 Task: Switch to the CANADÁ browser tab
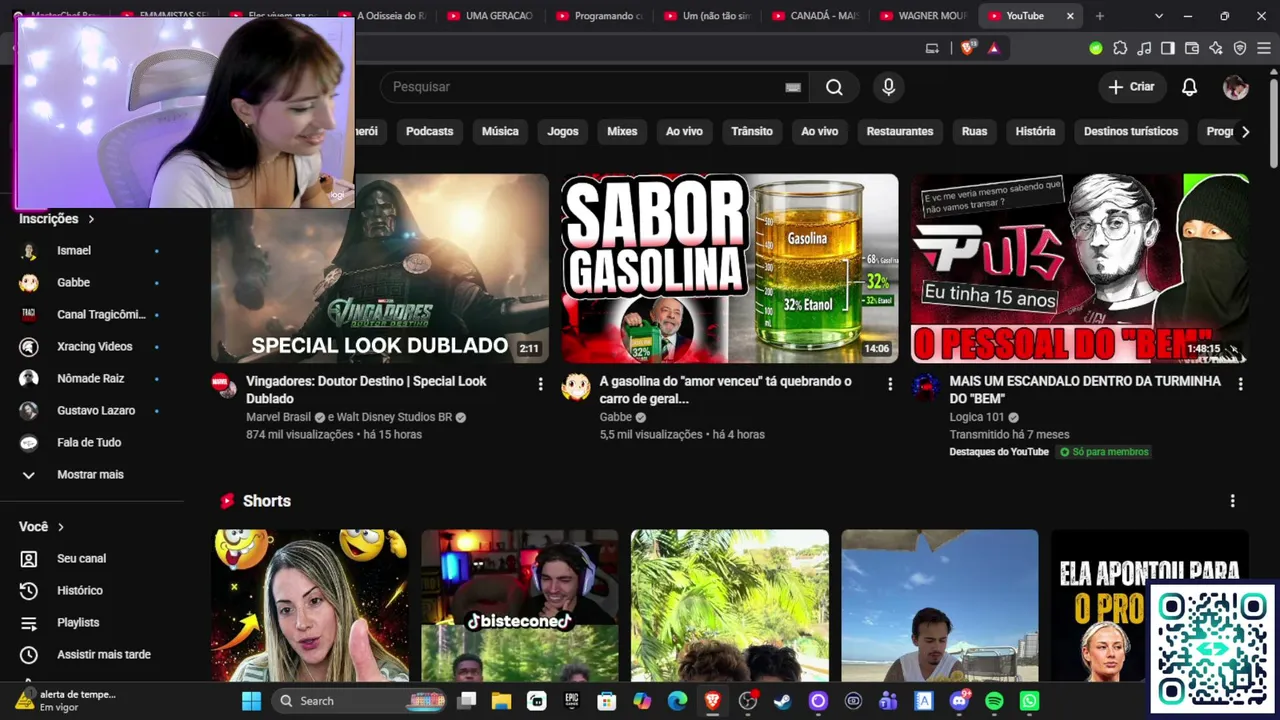coord(815,16)
